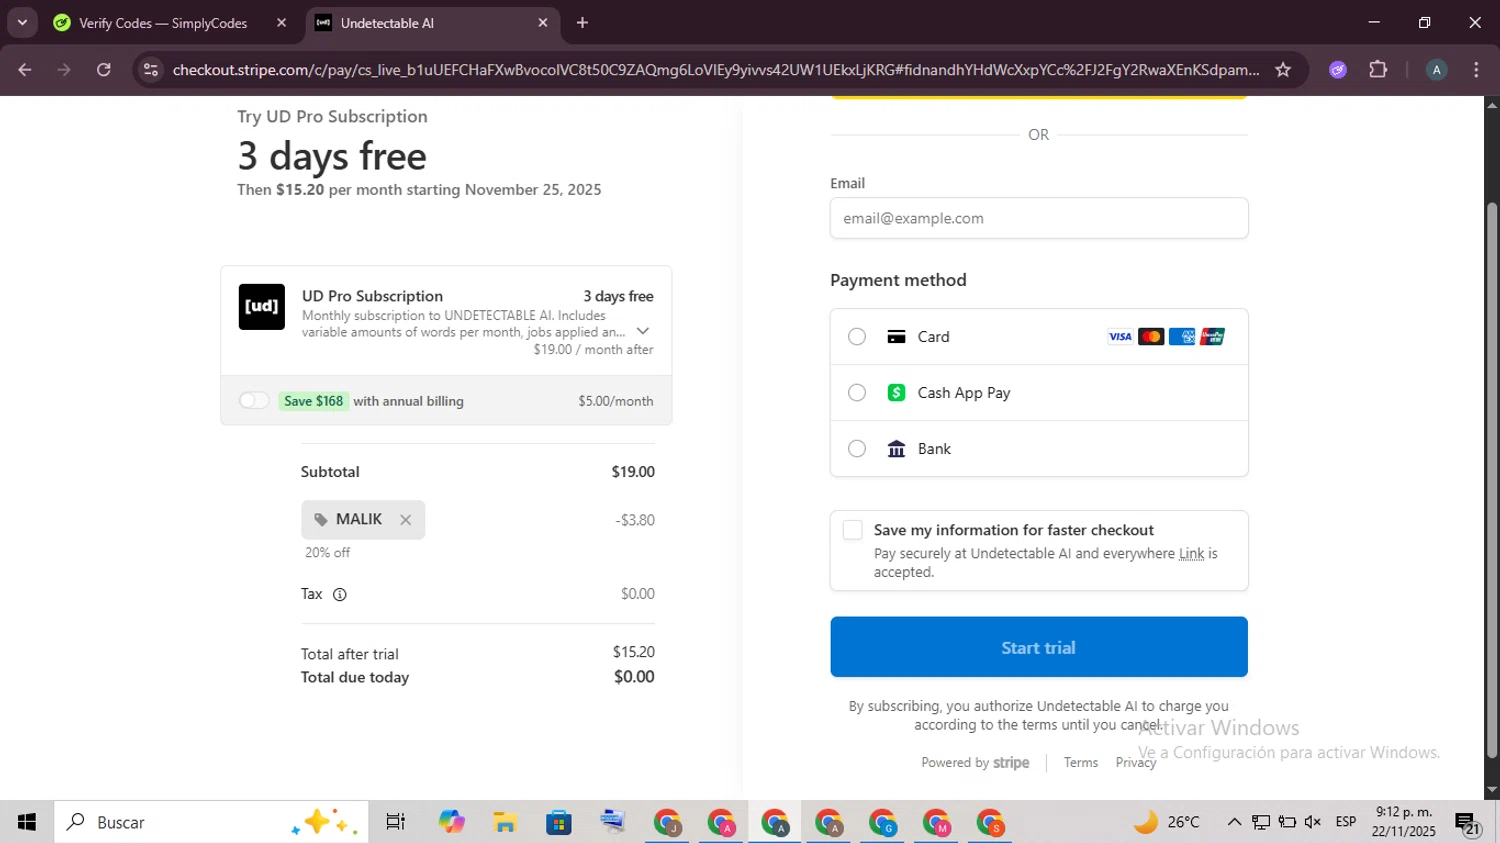Open a new browser tab
This screenshot has width=1500, height=843.
click(582, 23)
